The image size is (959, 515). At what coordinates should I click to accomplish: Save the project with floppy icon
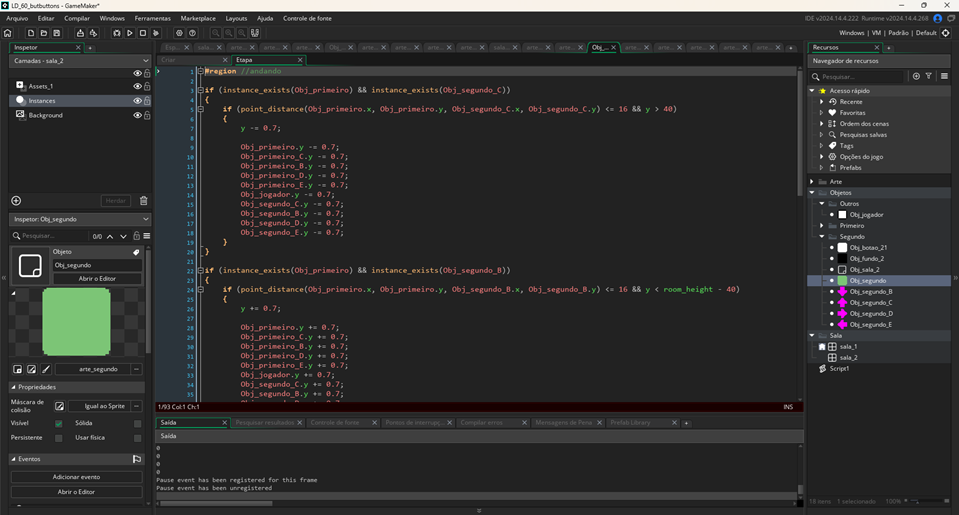57,33
